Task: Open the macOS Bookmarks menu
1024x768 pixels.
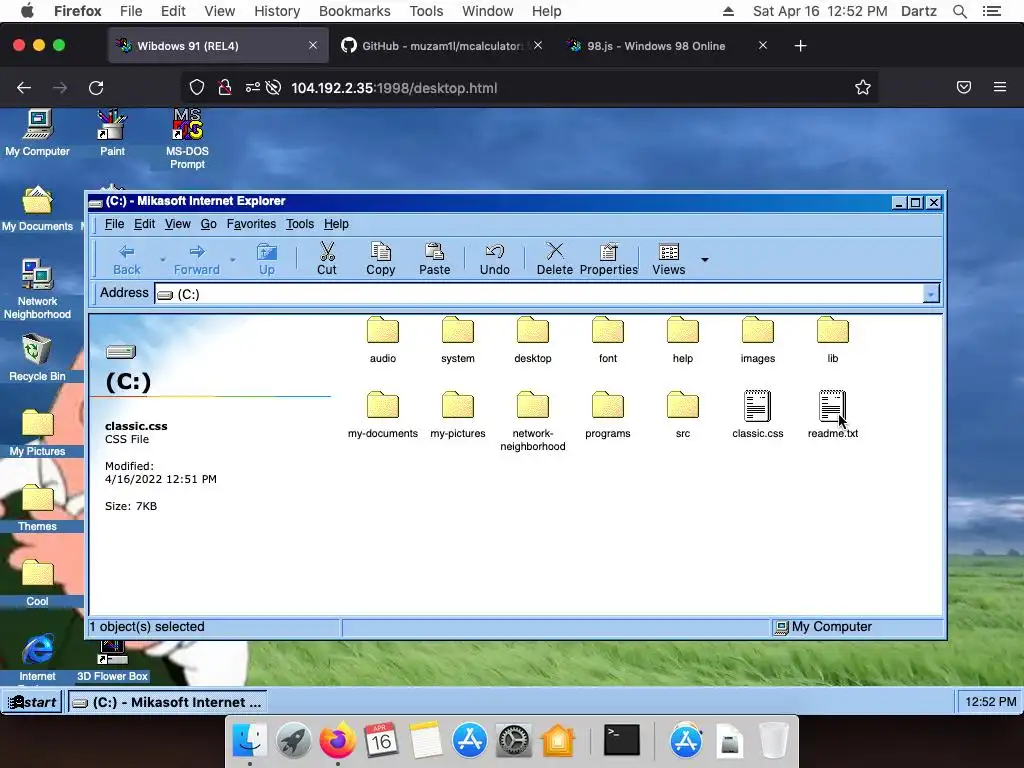Action: click(x=355, y=11)
